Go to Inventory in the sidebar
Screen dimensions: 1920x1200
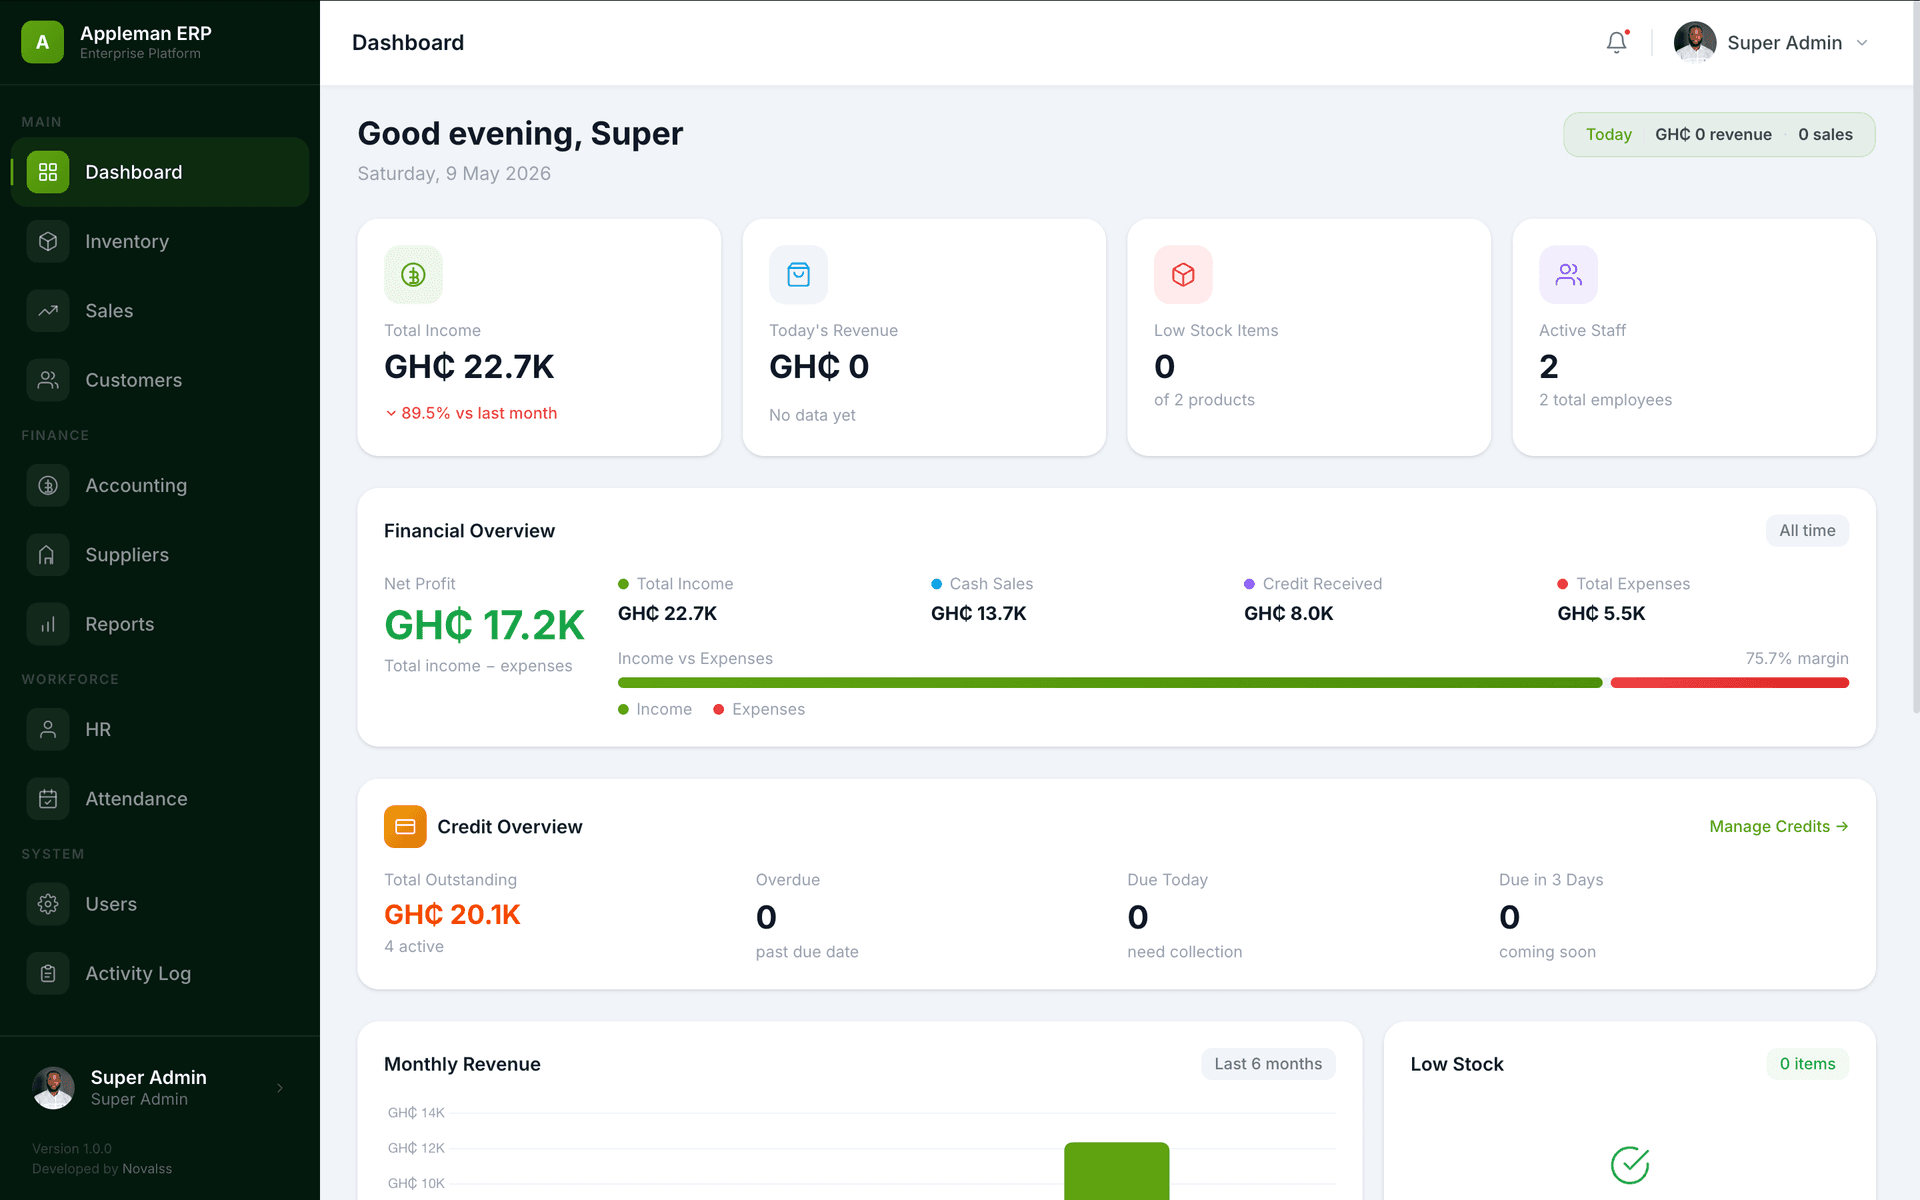point(160,241)
